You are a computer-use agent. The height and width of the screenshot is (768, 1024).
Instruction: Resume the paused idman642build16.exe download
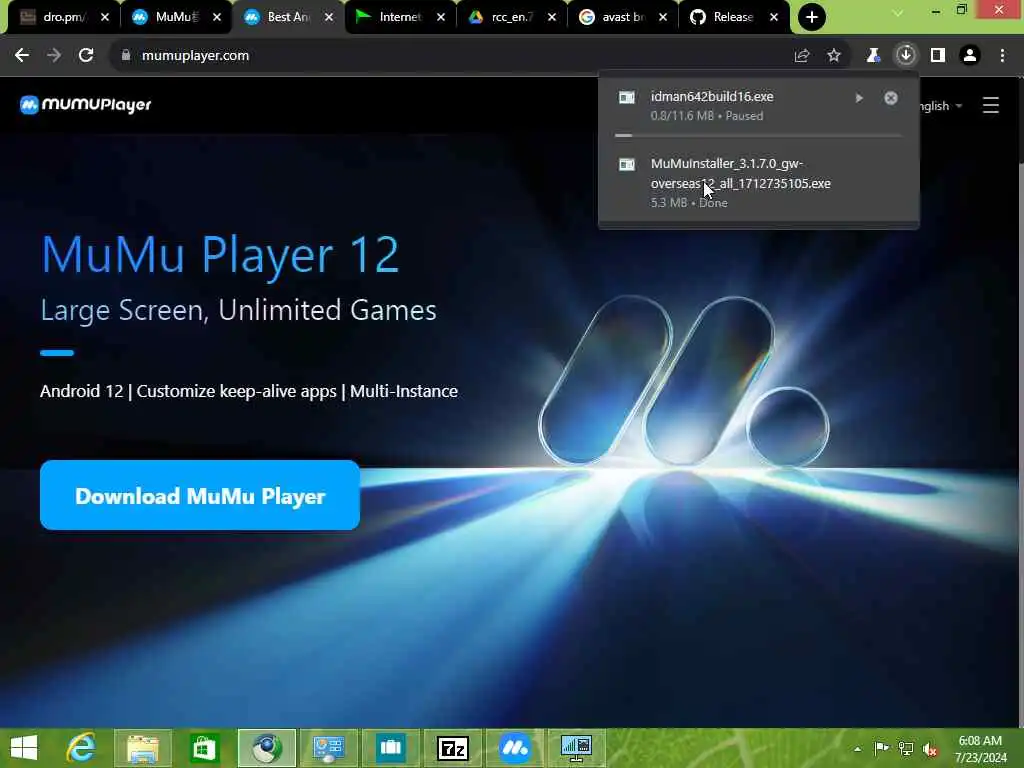point(859,98)
